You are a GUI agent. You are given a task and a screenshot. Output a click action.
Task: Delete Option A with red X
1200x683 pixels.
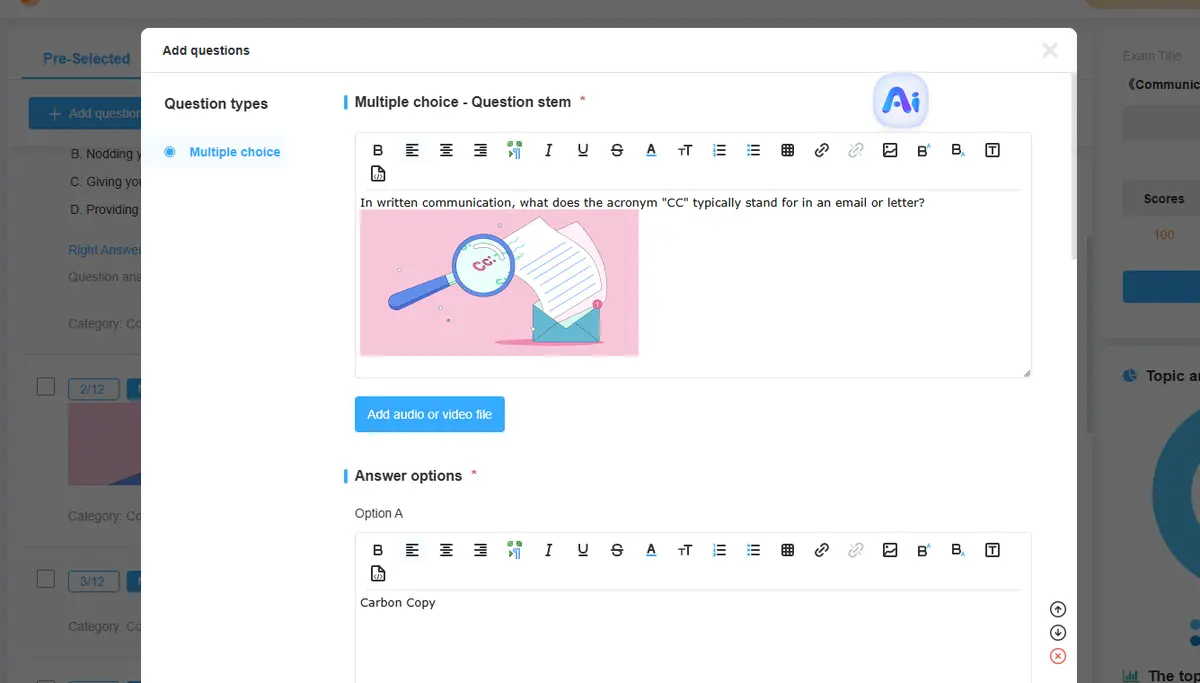(1058, 656)
